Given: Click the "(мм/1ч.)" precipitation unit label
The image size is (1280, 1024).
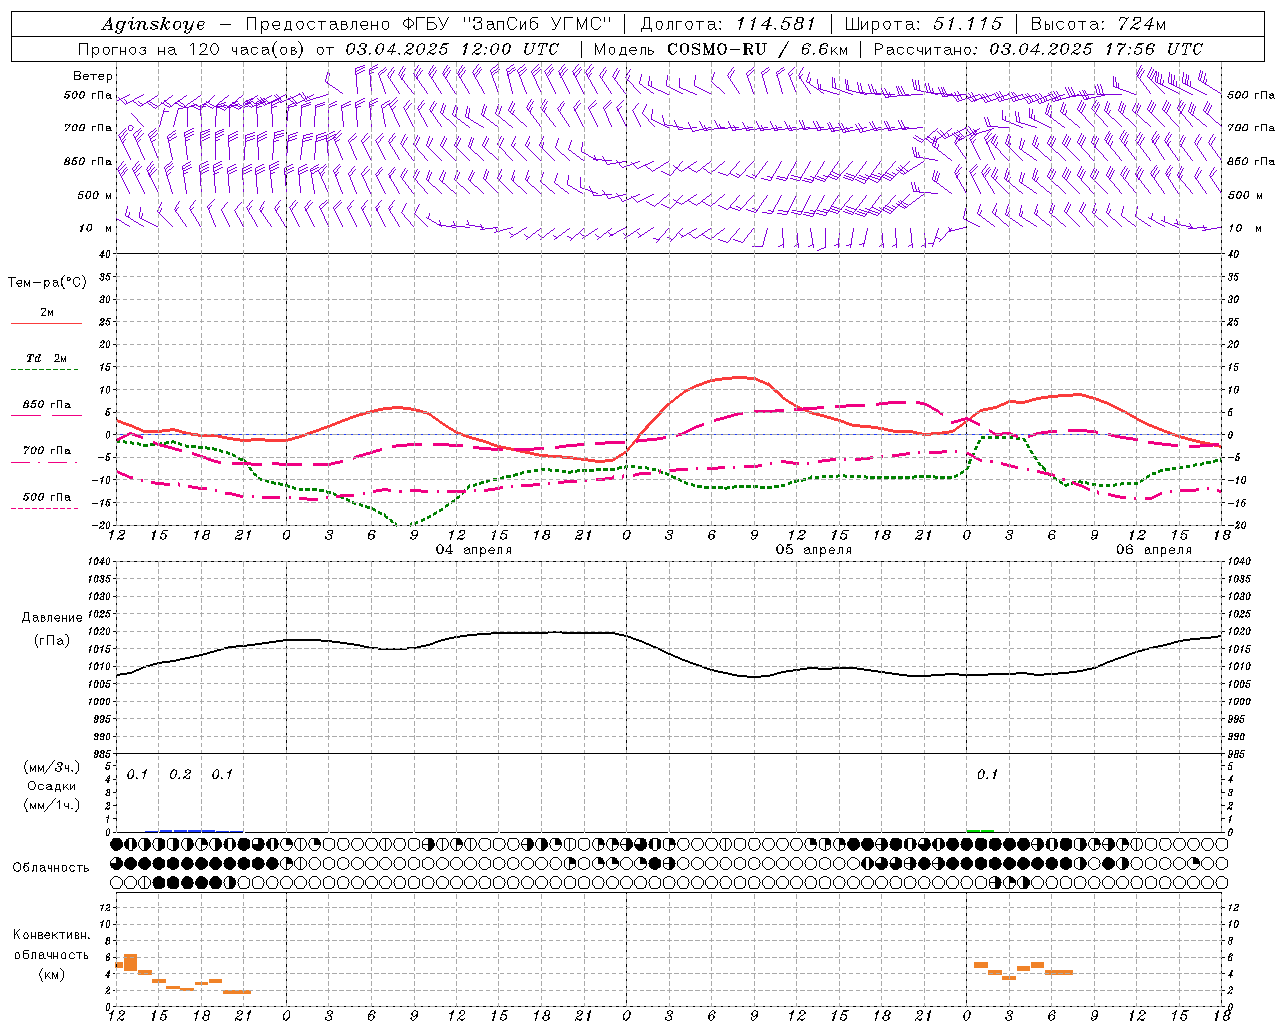Looking at the screenshot, I should coord(51,805).
